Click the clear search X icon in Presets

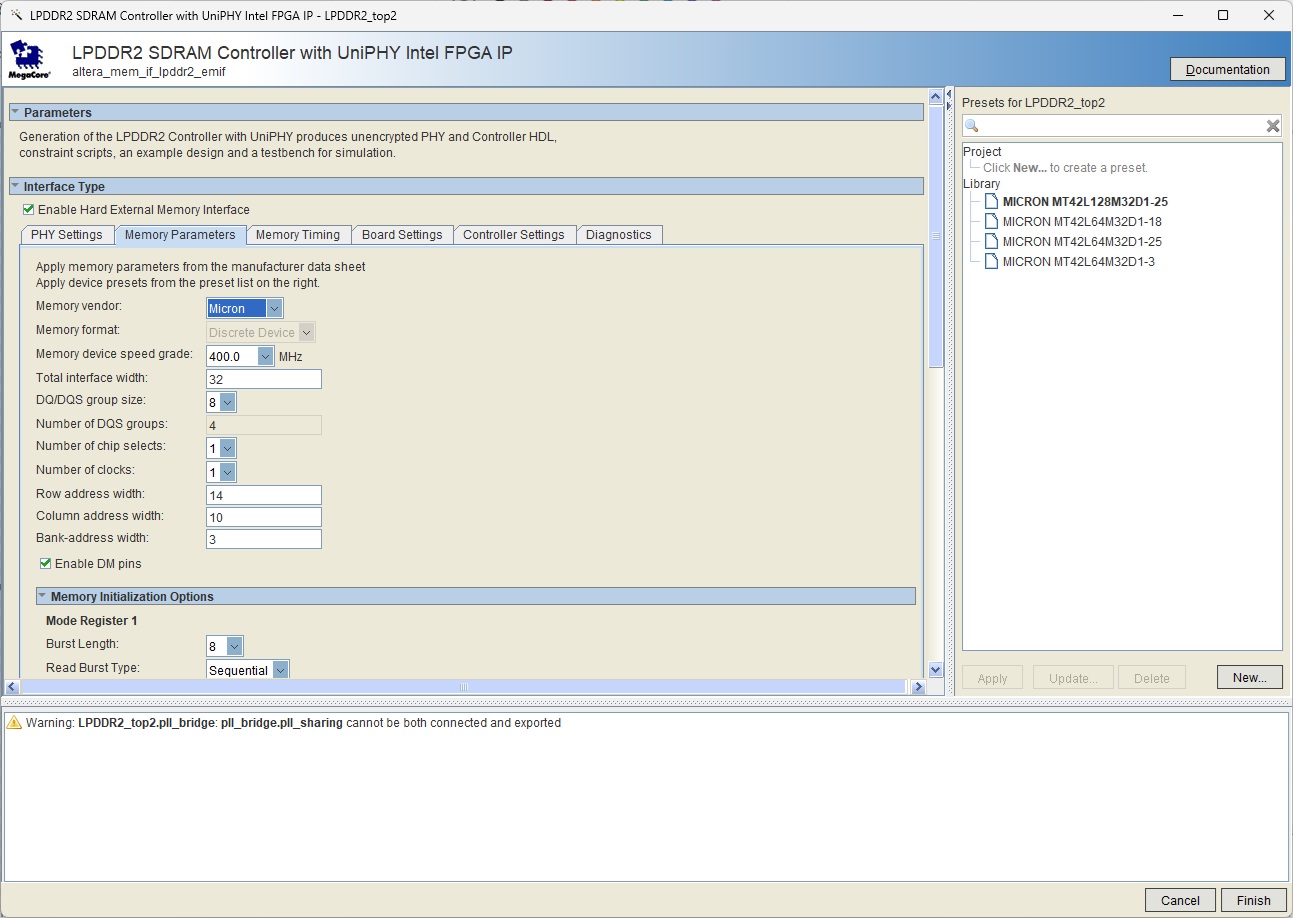point(1272,126)
